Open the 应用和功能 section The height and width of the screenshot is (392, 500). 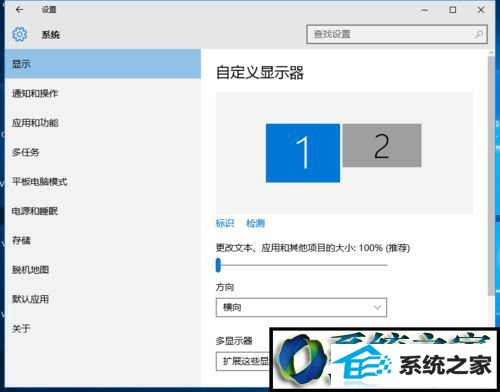[x=103, y=123]
